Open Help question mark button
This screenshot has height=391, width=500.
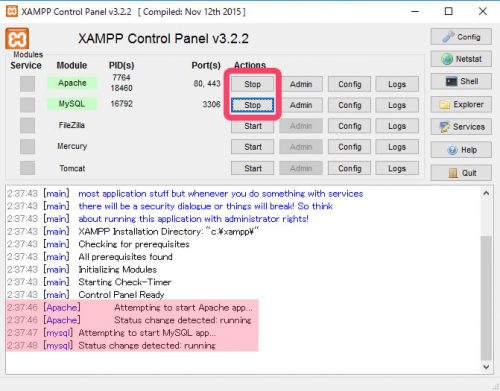point(461,150)
